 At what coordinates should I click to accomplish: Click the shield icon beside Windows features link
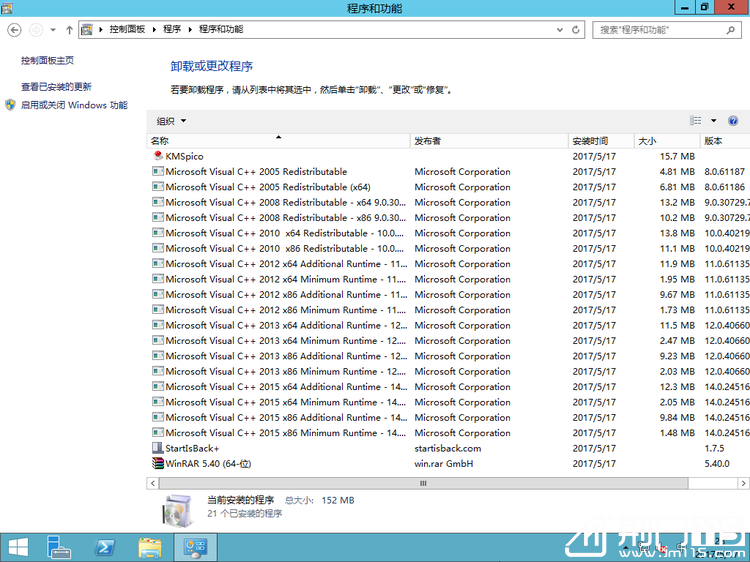(x=11, y=105)
